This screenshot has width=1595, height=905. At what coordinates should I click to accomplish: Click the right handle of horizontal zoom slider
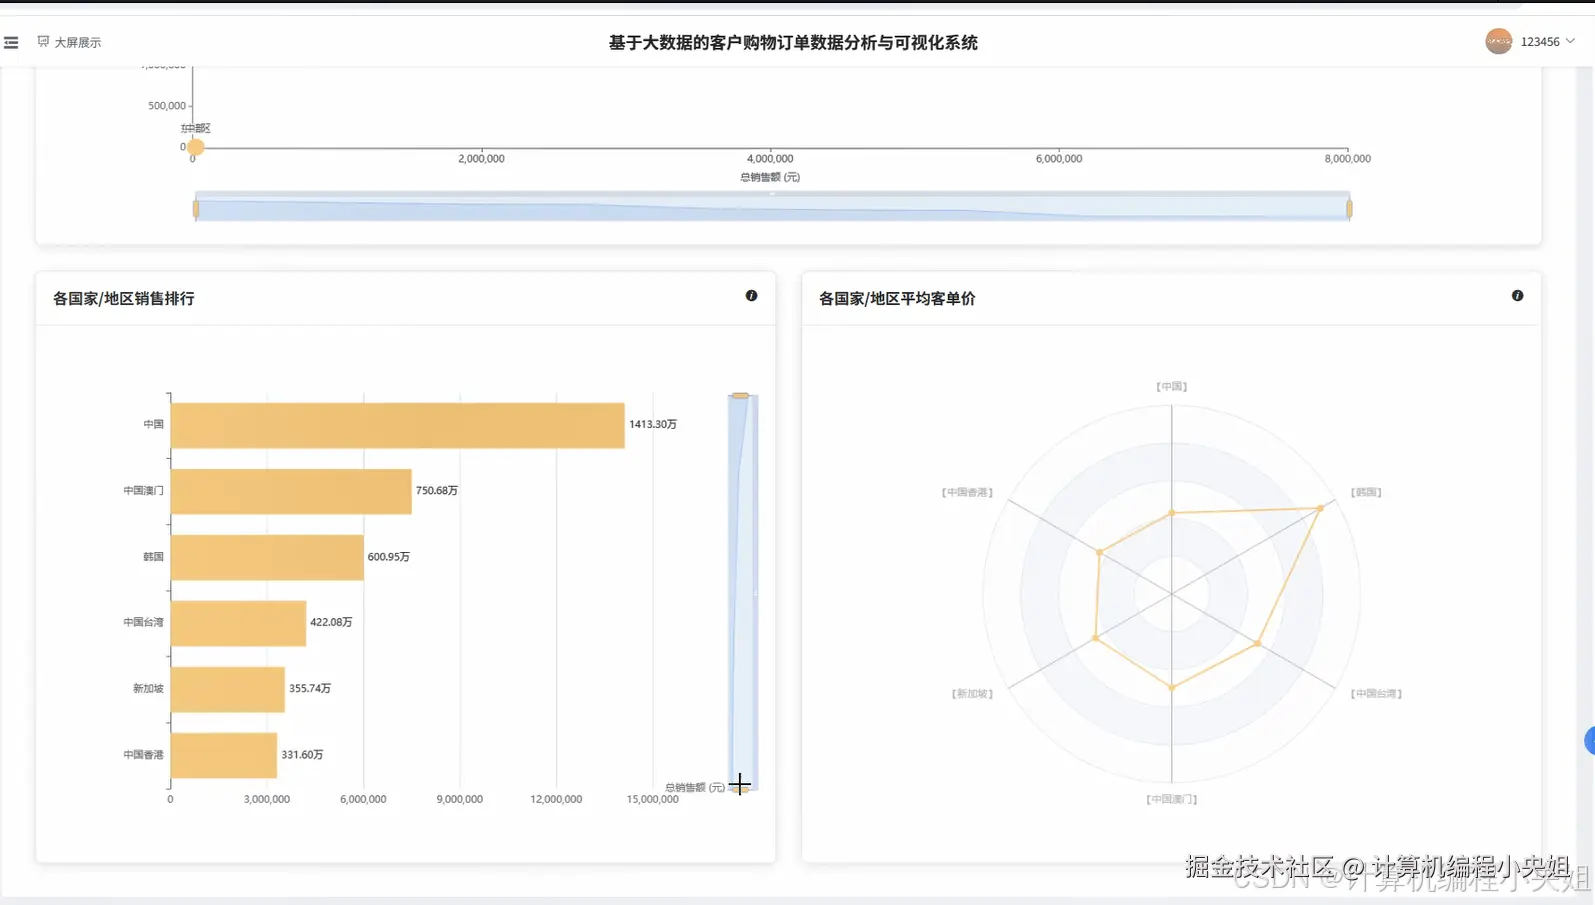pos(1349,208)
